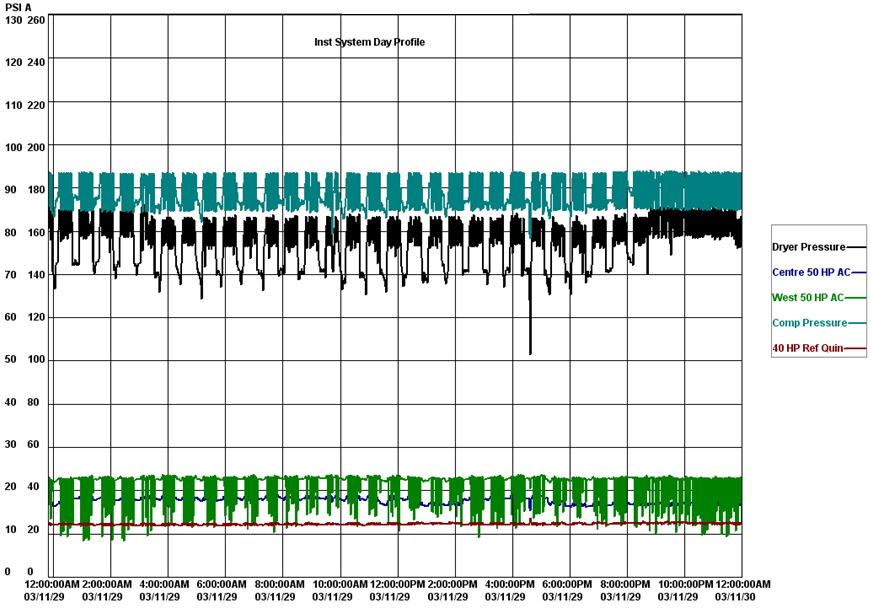Select the 40 HP Ref Quin legend entry
The image size is (871, 610).
[819, 348]
